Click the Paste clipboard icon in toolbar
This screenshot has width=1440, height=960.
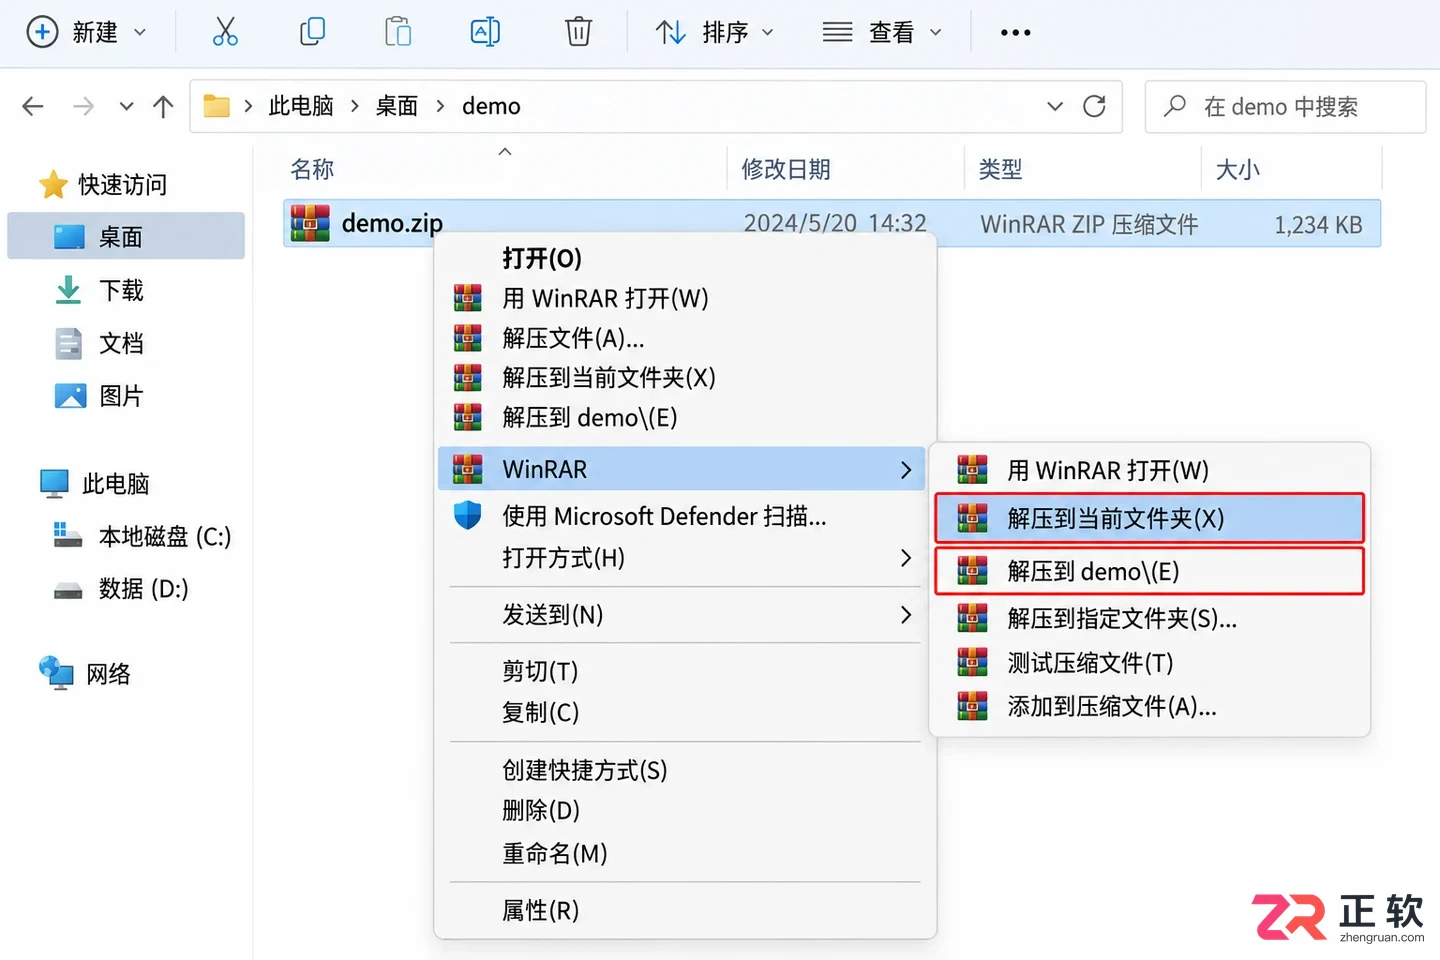point(398,32)
